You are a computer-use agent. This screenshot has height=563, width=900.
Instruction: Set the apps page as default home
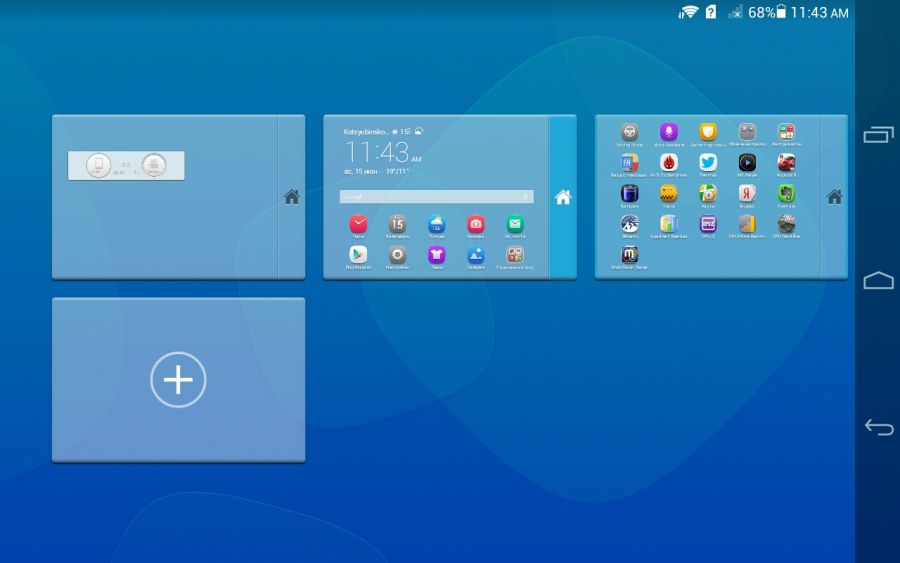[834, 197]
